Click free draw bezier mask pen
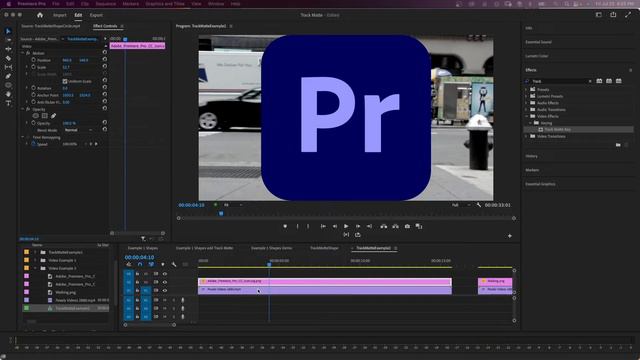This screenshot has height=360, width=640. pyautogui.click(x=53, y=116)
